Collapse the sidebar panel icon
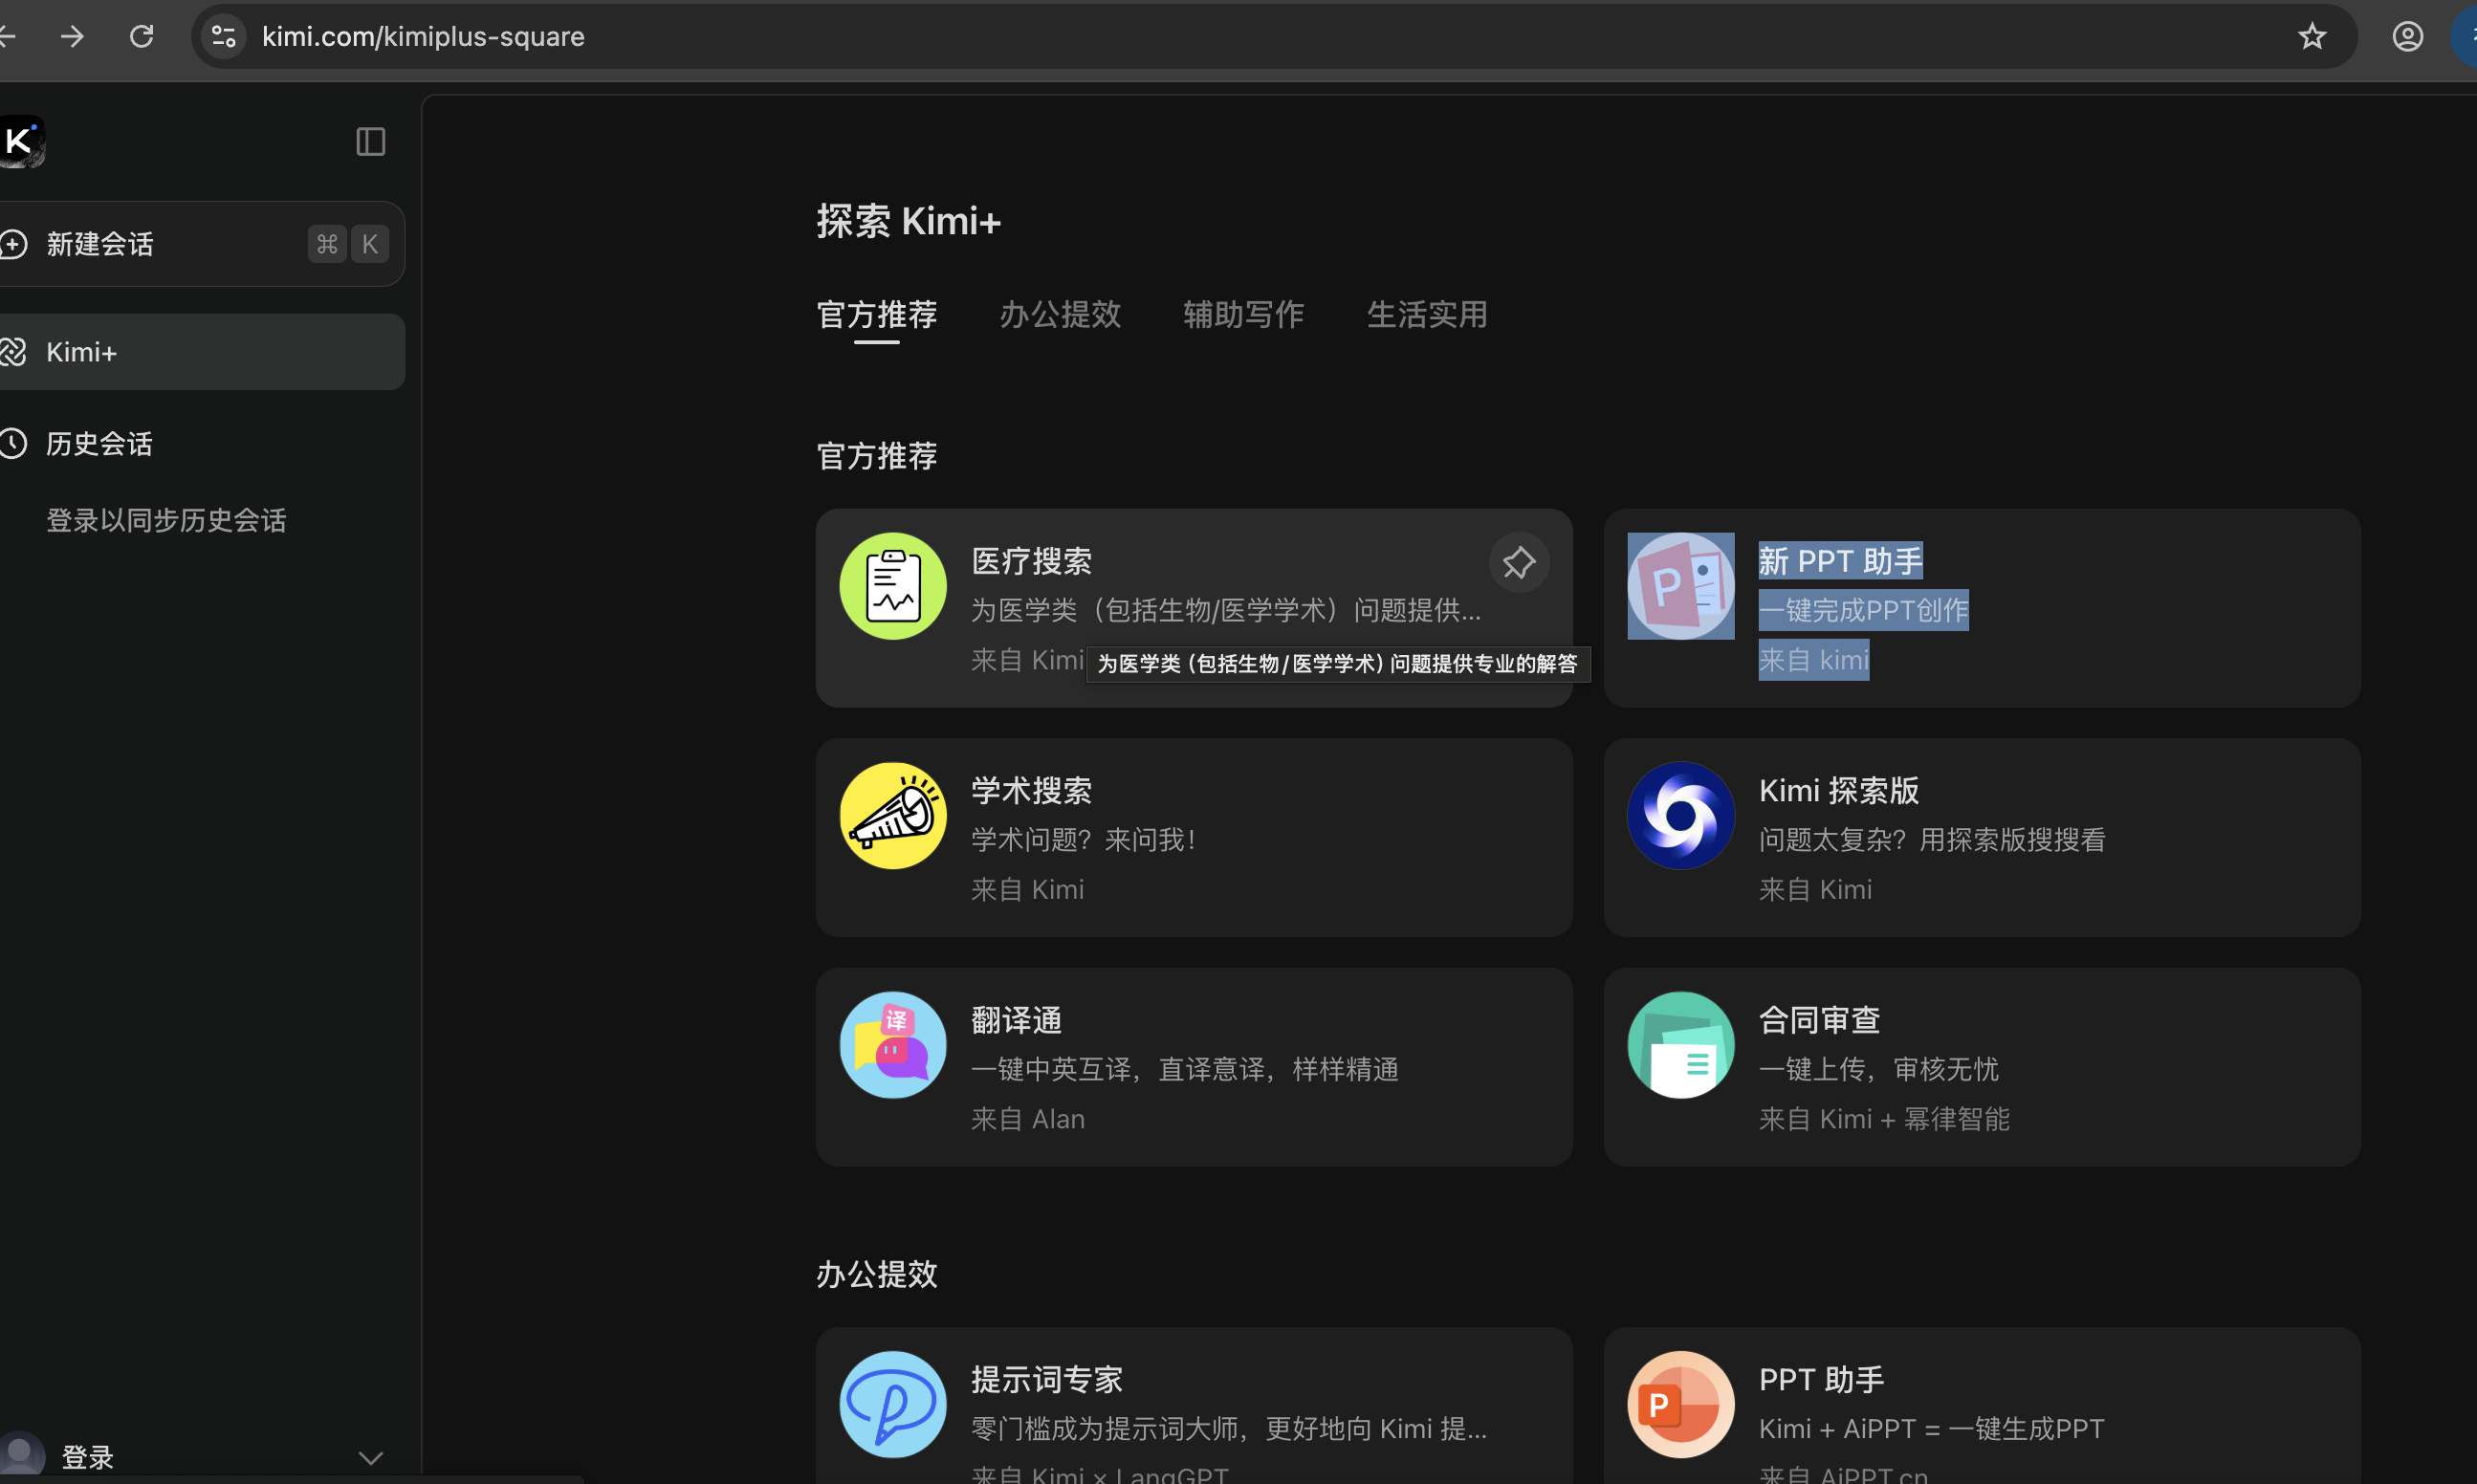The width and height of the screenshot is (2477, 1484). pos(370,142)
